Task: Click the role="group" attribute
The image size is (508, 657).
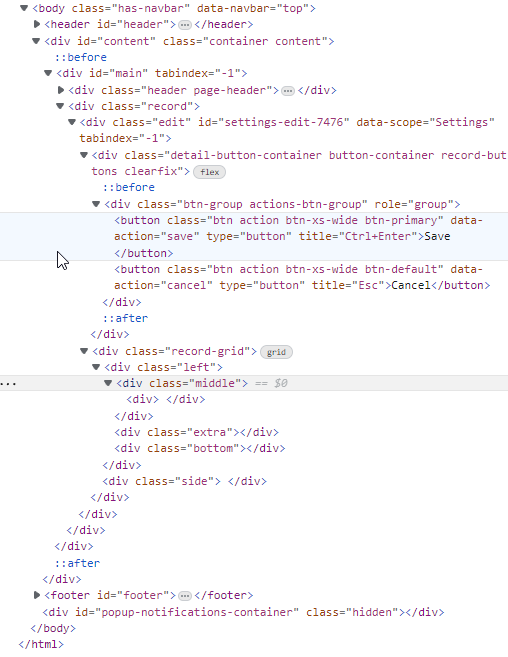Action: pyautogui.click(x=414, y=204)
